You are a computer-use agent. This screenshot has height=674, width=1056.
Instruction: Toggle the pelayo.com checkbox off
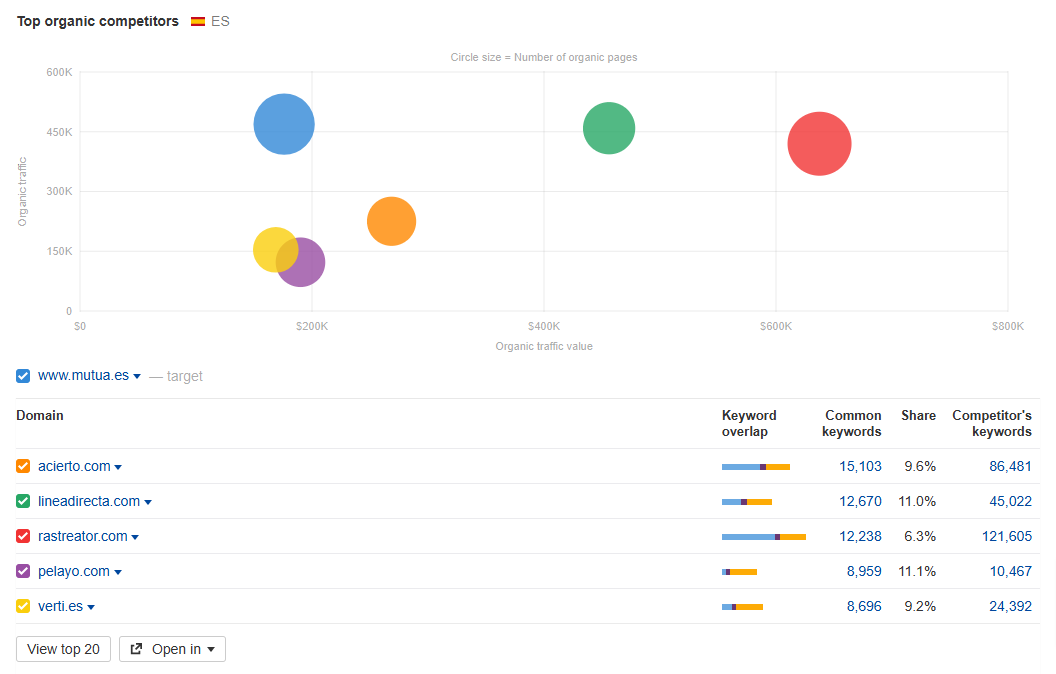22,571
